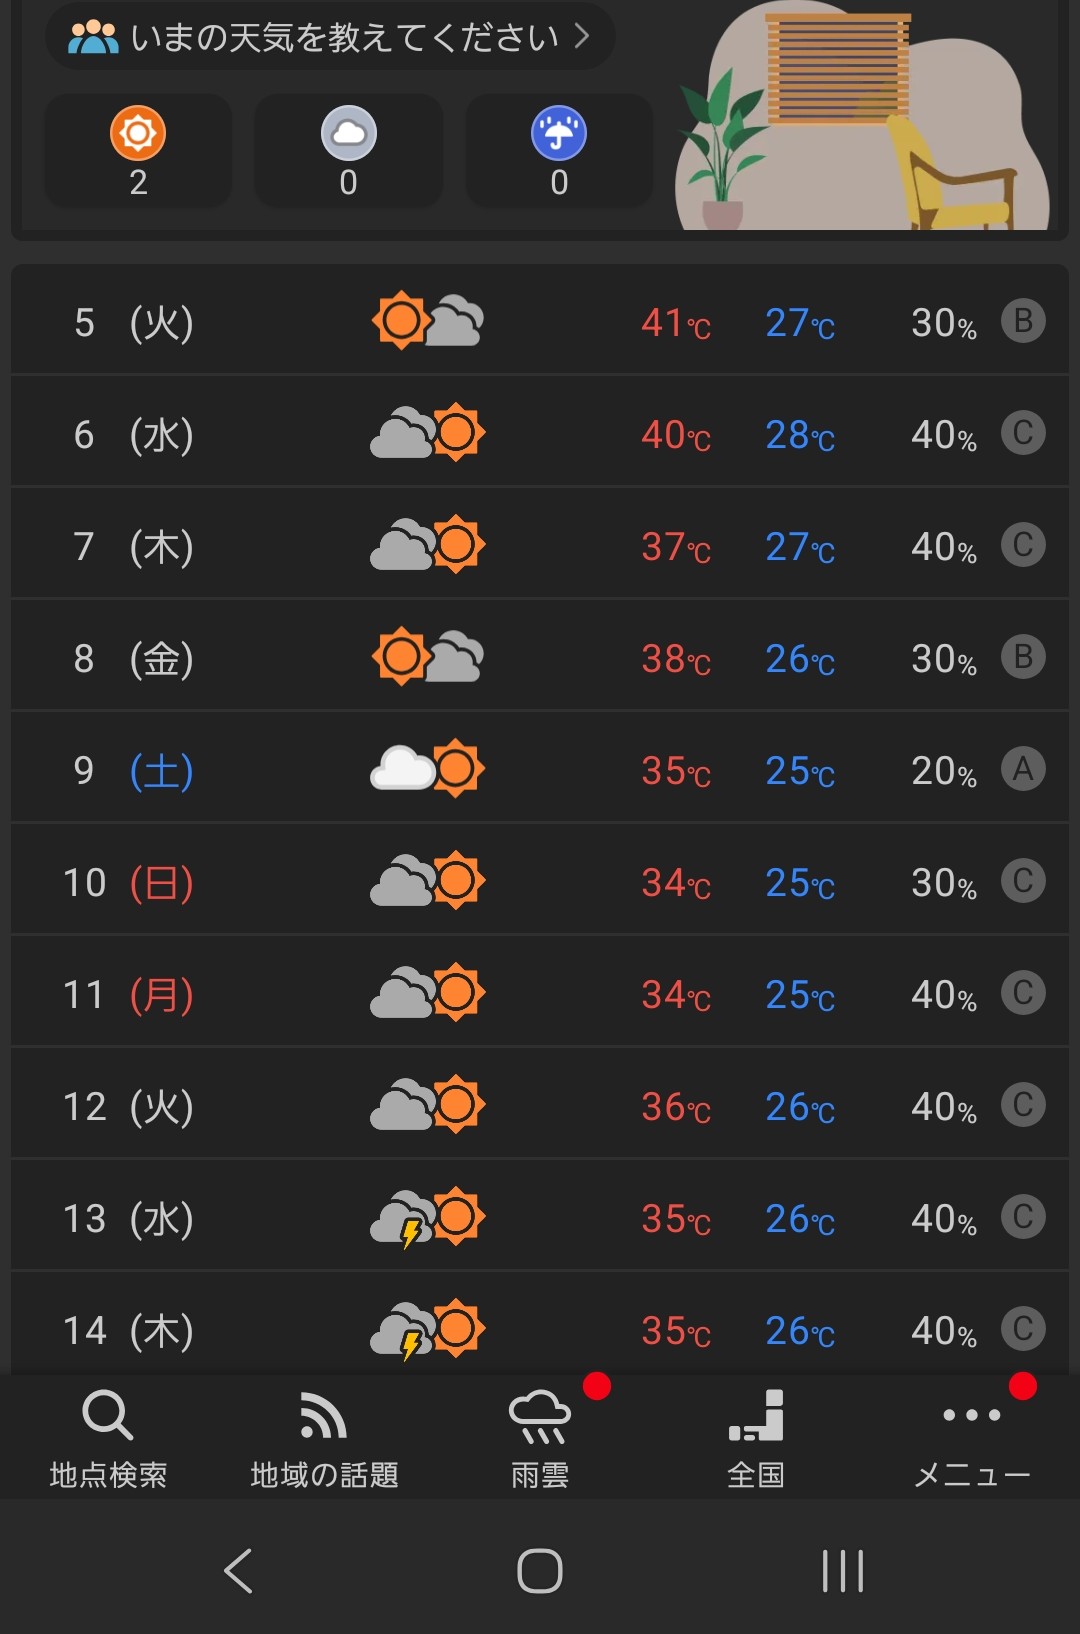Tap the 41℃ high temperature on 5 (火)
1080x1634 pixels.
(676, 323)
